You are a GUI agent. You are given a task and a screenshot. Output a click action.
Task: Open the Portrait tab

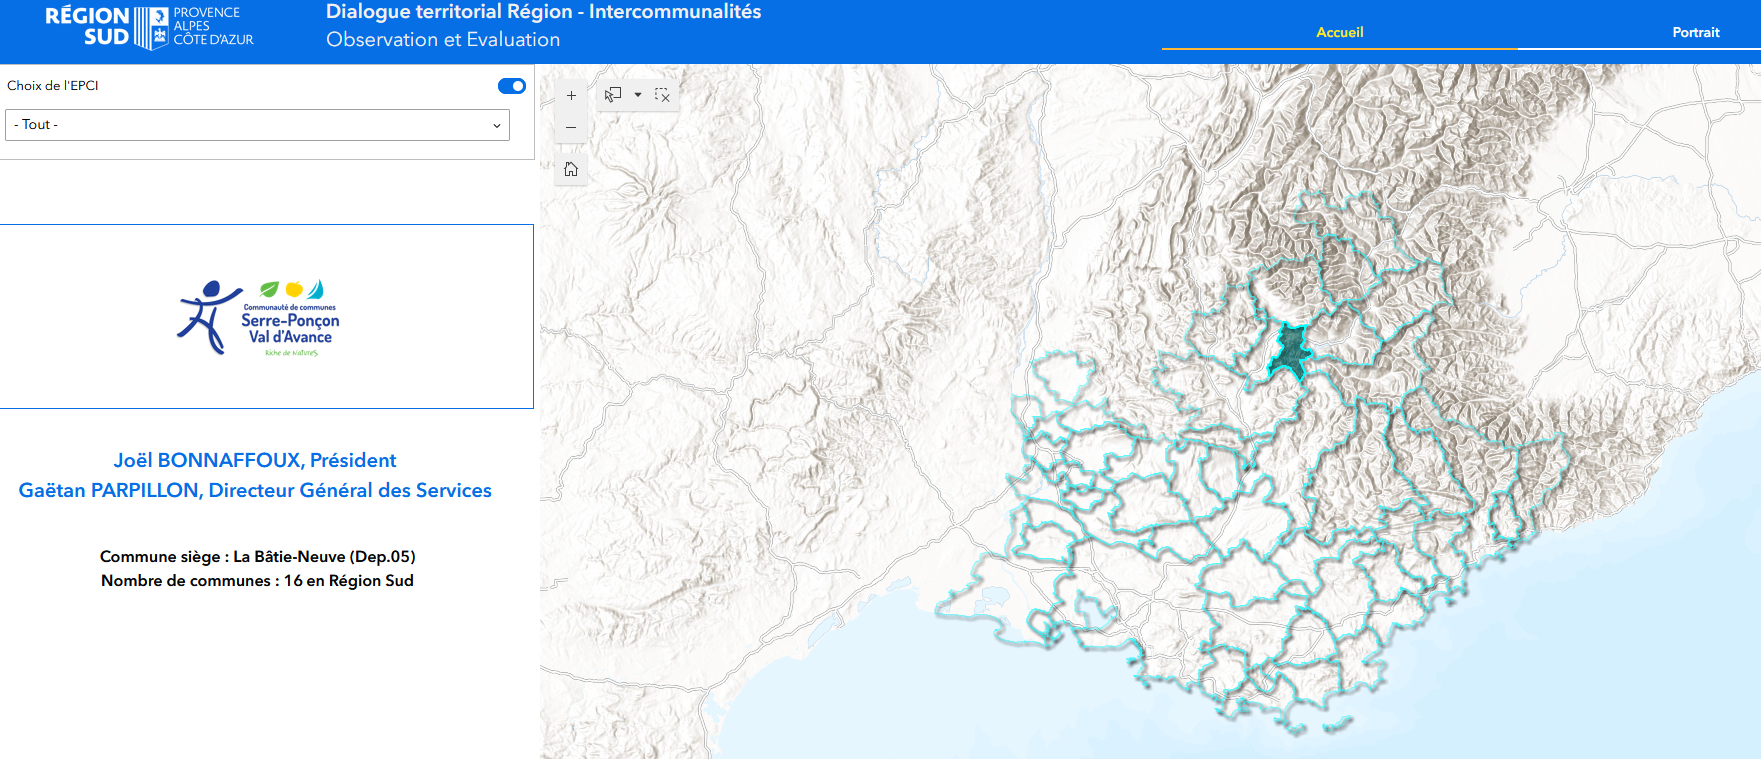[x=1695, y=32]
